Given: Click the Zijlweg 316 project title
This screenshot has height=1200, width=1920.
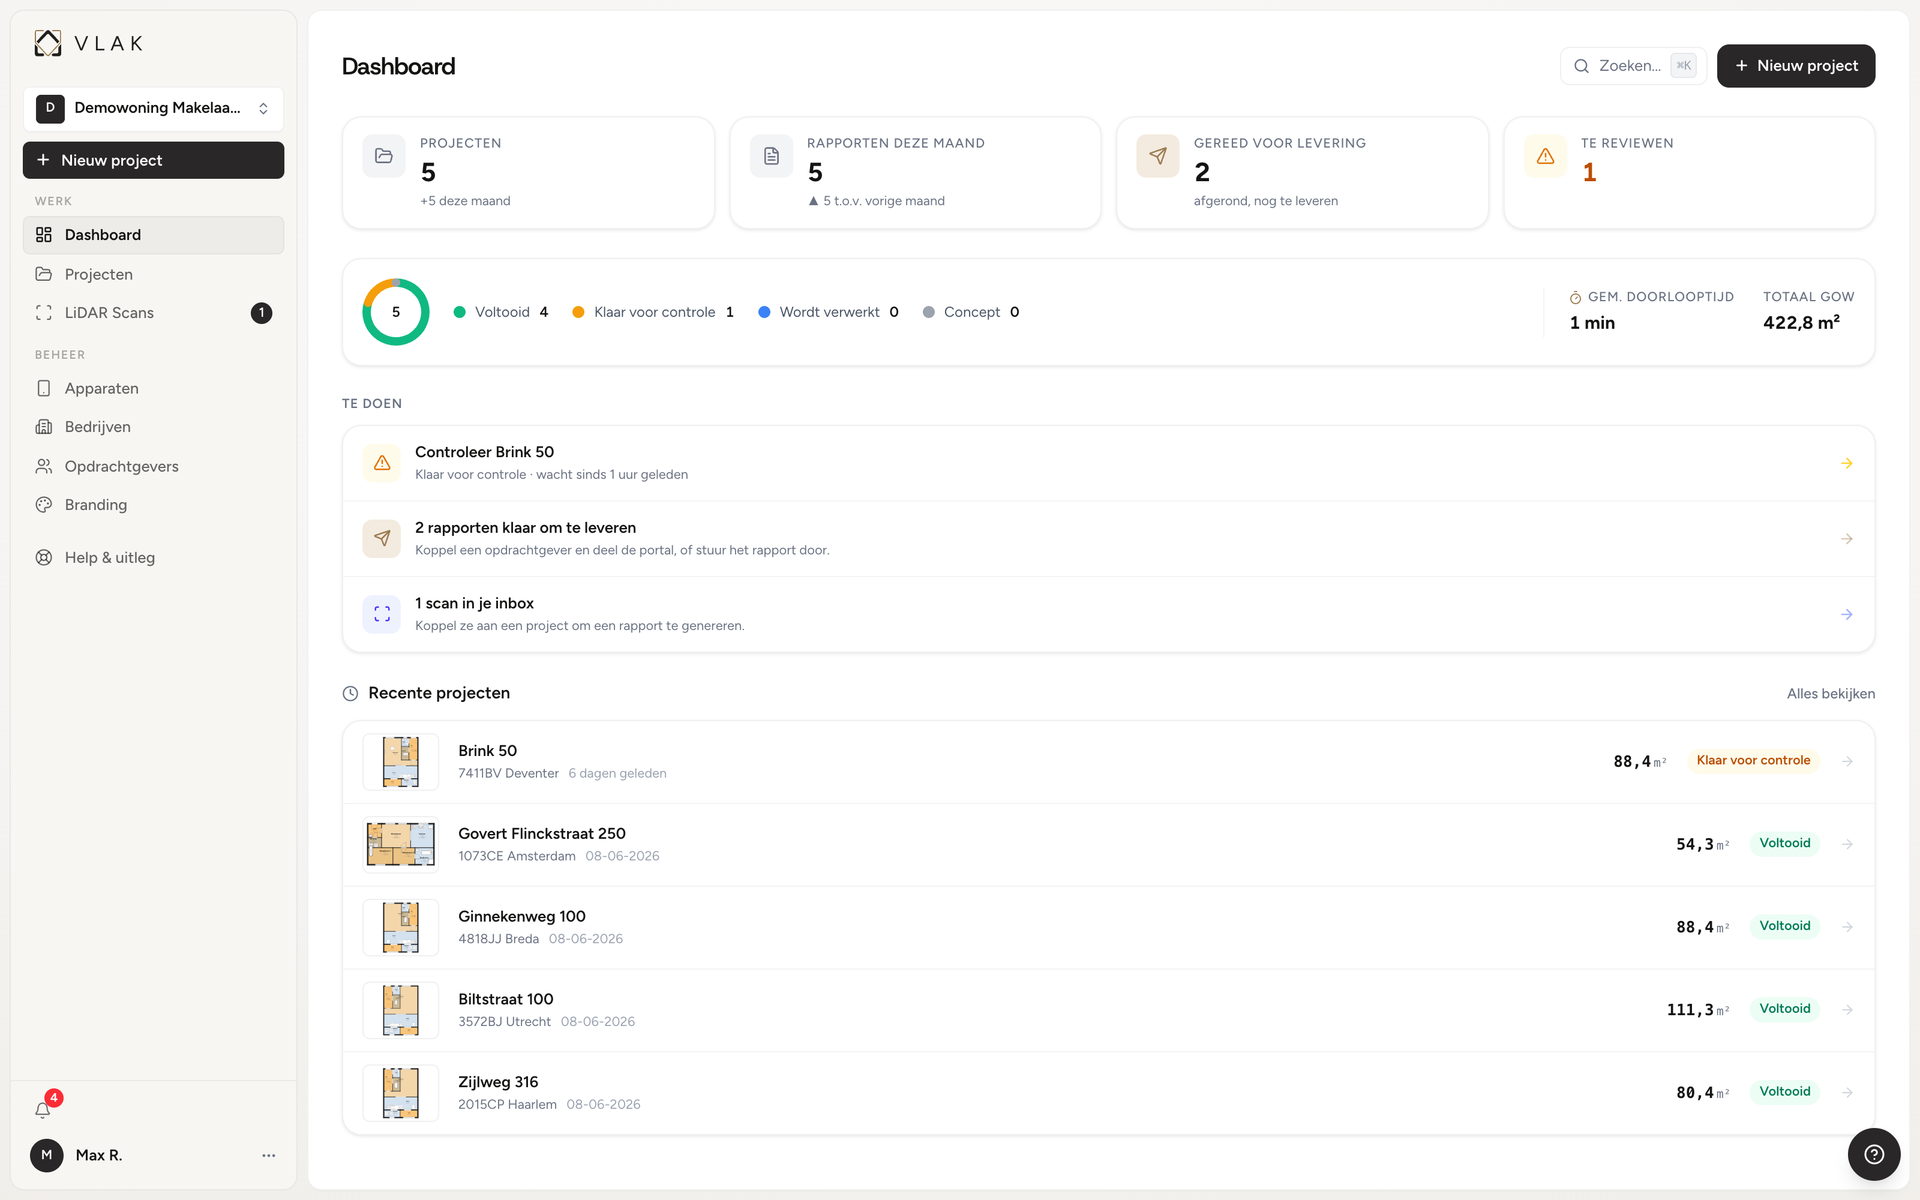Looking at the screenshot, I should click(498, 1082).
